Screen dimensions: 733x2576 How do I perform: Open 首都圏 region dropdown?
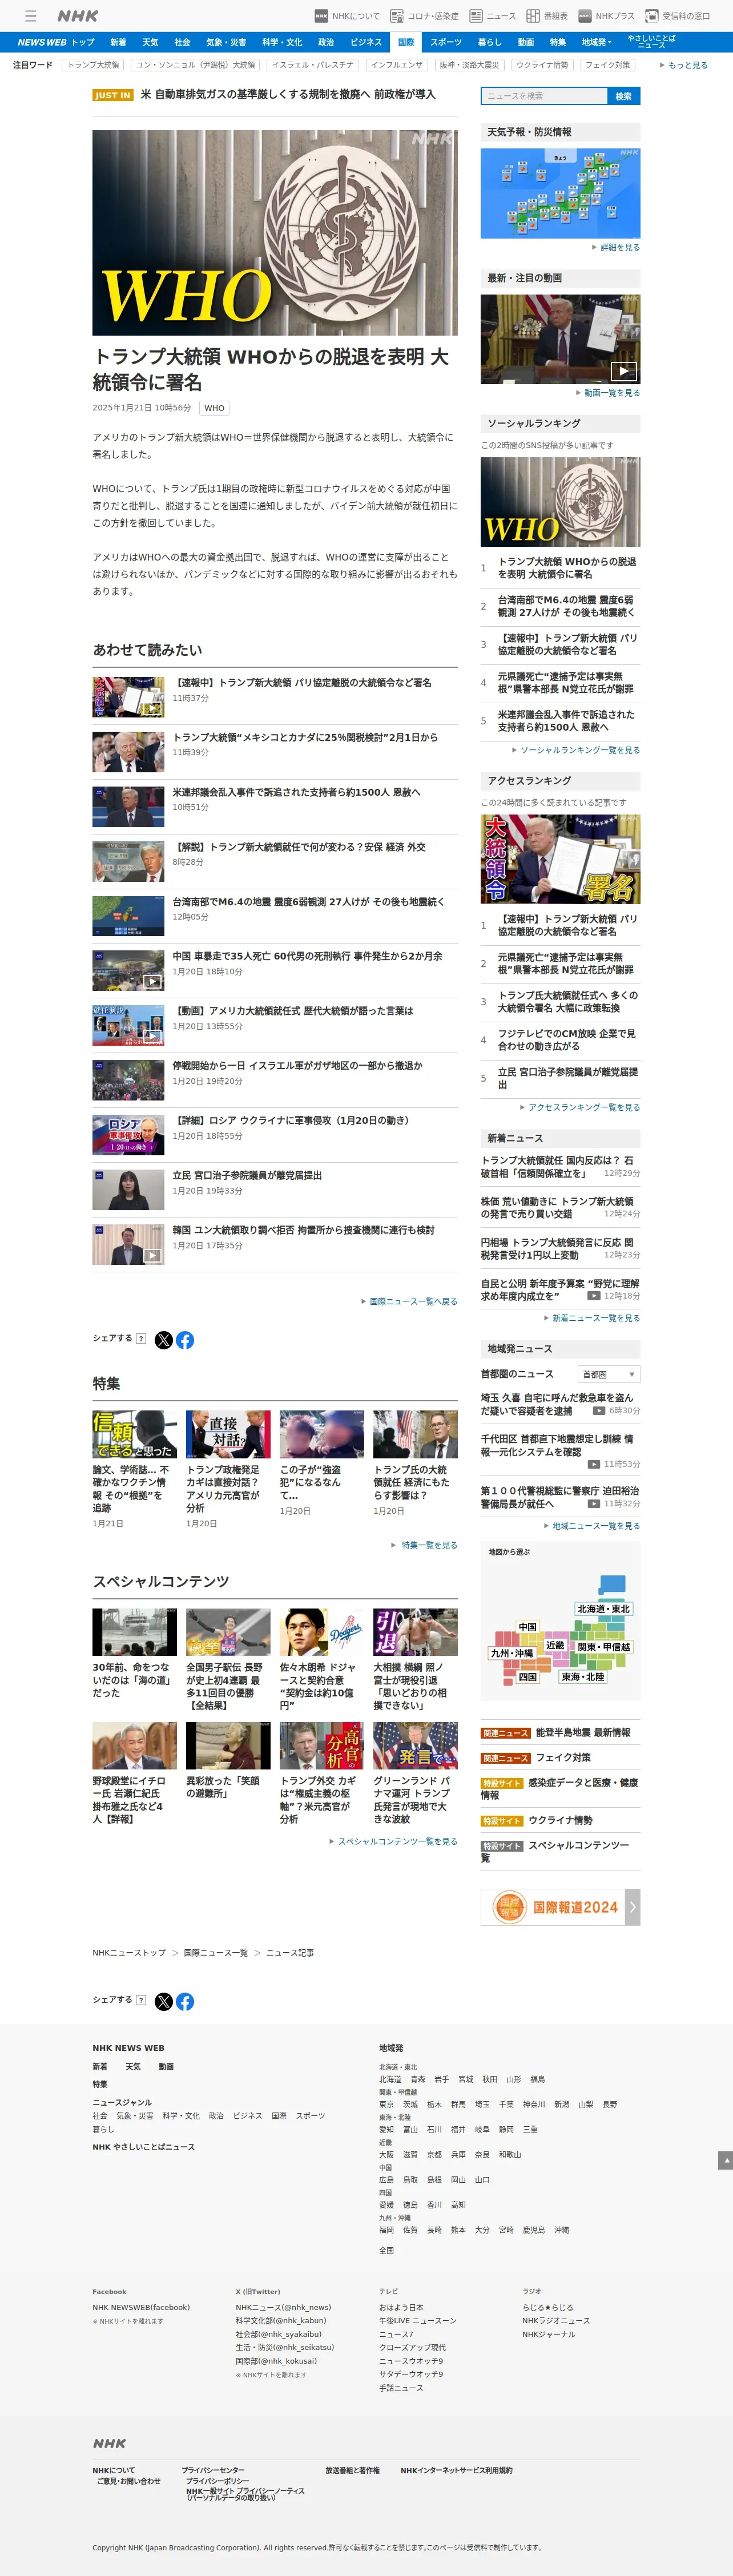point(608,1375)
